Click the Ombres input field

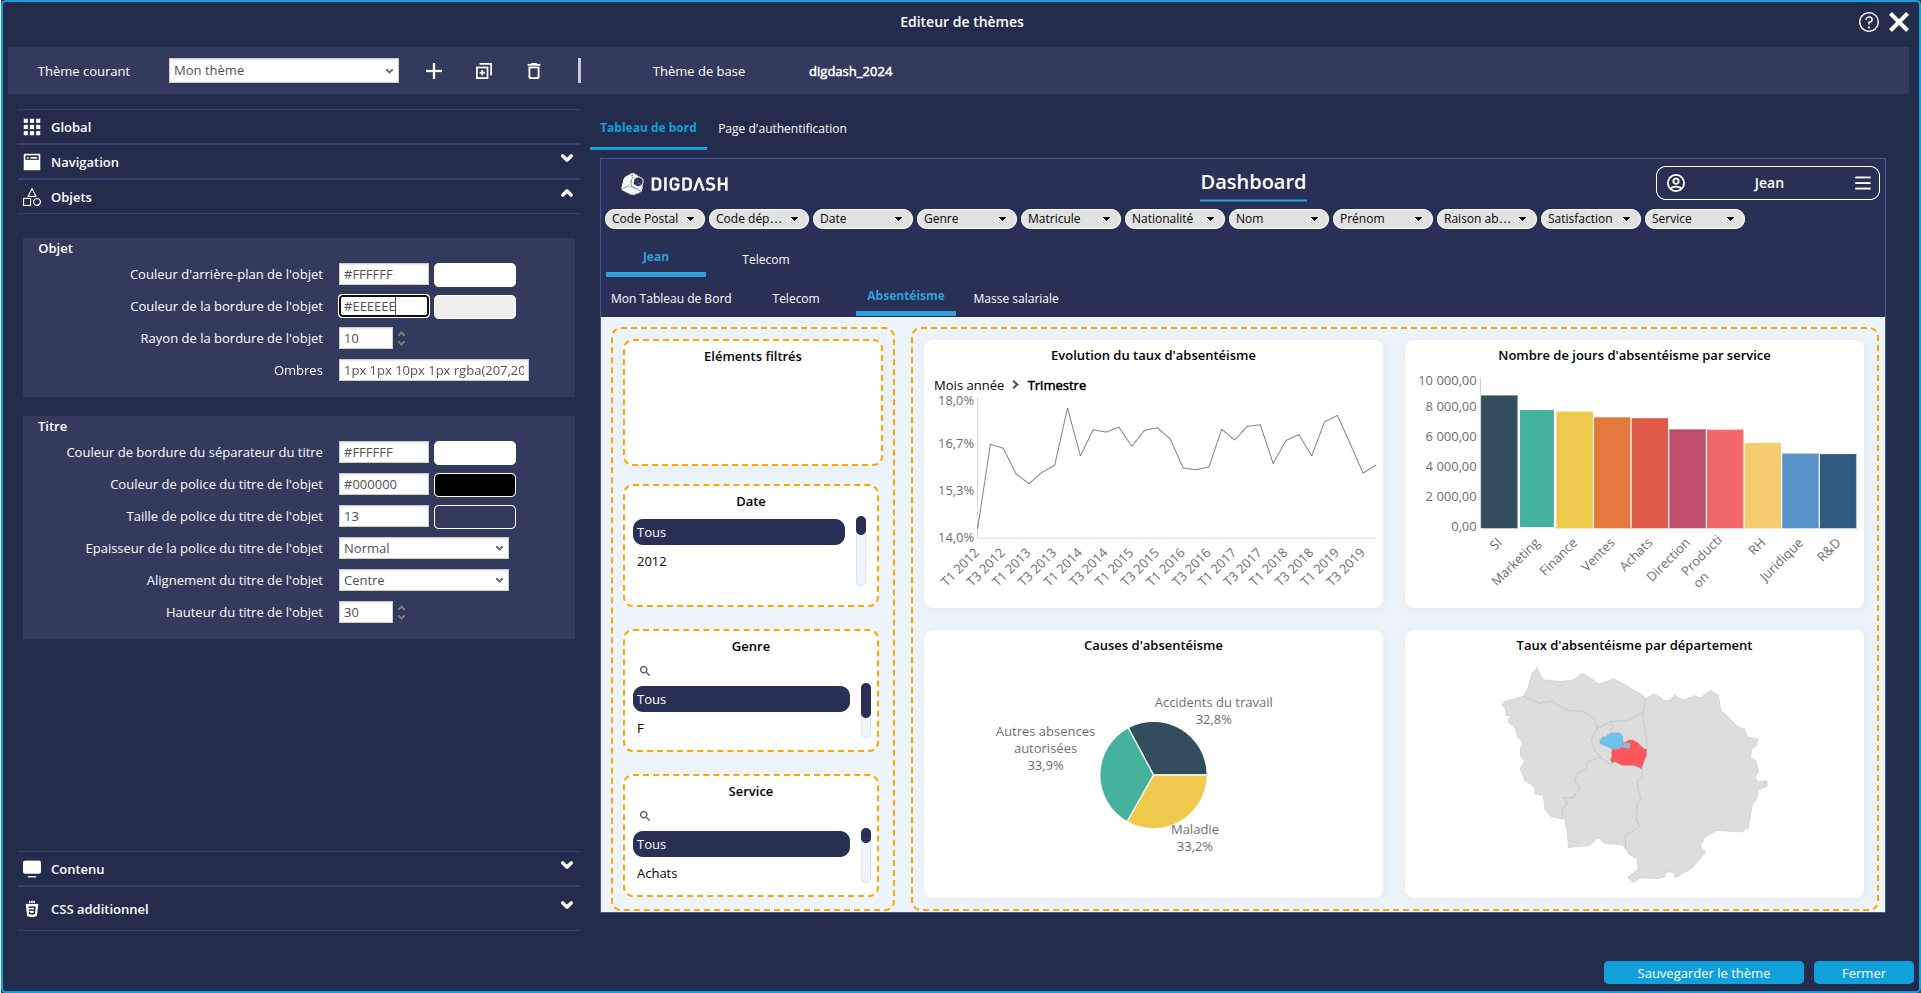pos(433,371)
